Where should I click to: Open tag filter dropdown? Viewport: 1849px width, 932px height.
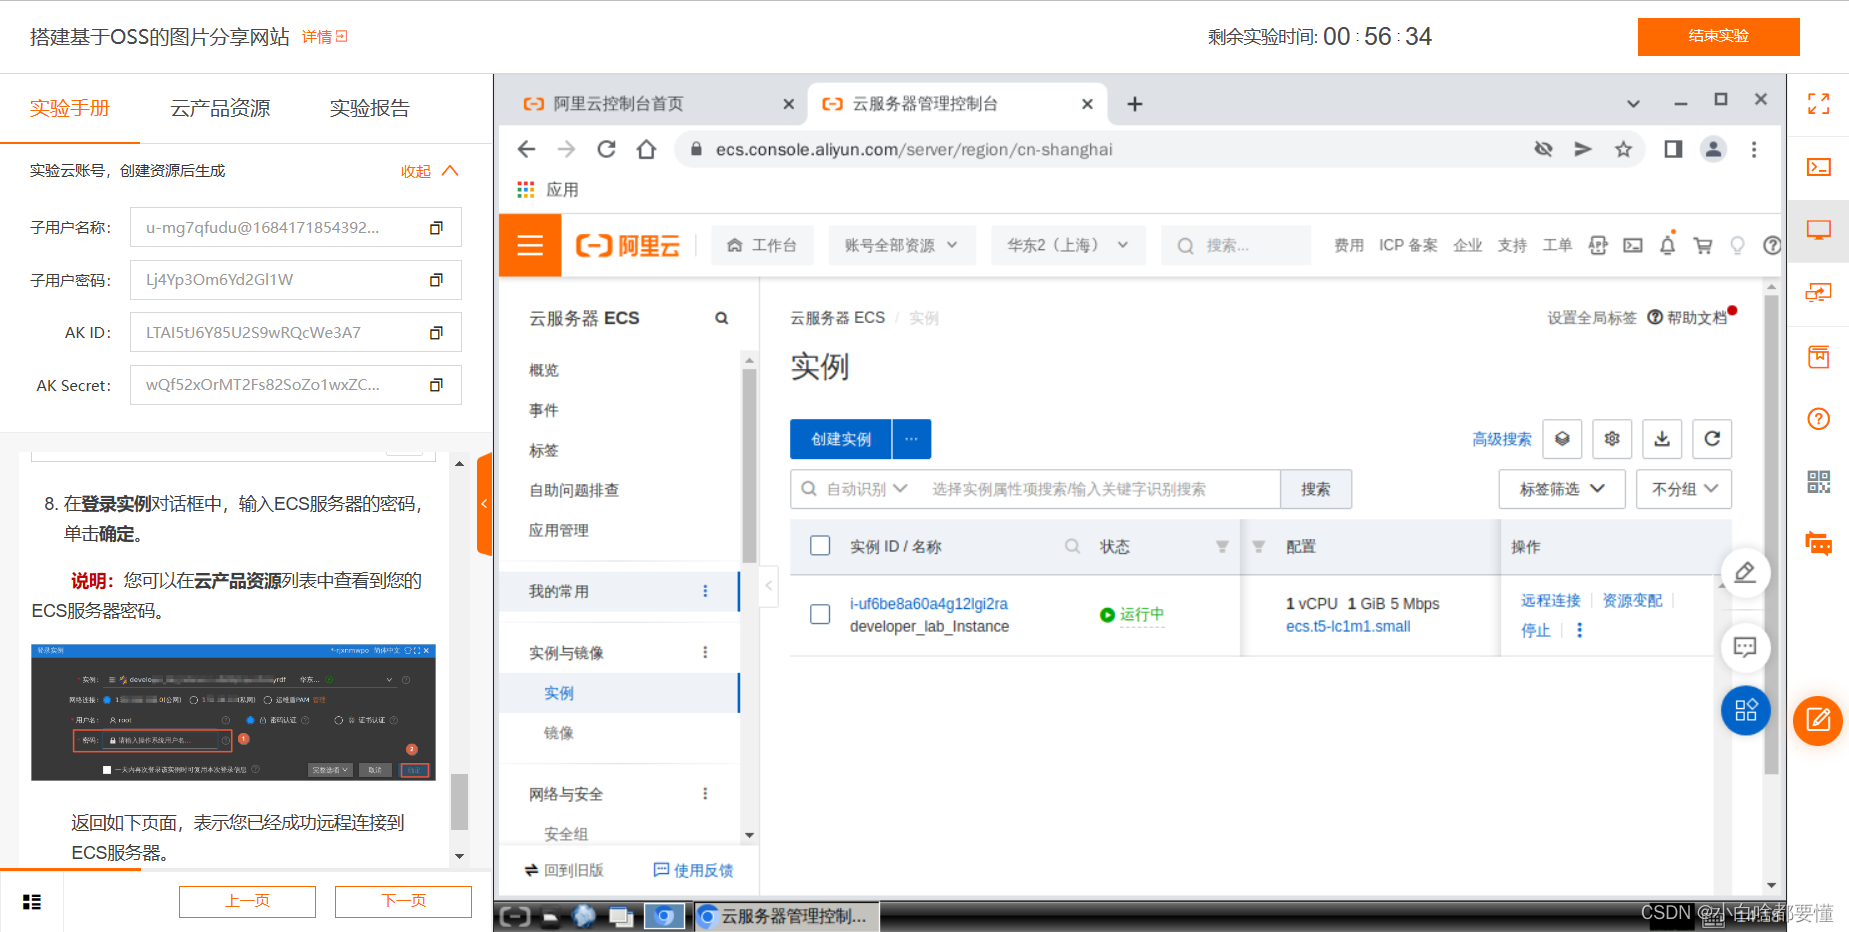pyautogui.click(x=1562, y=489)
